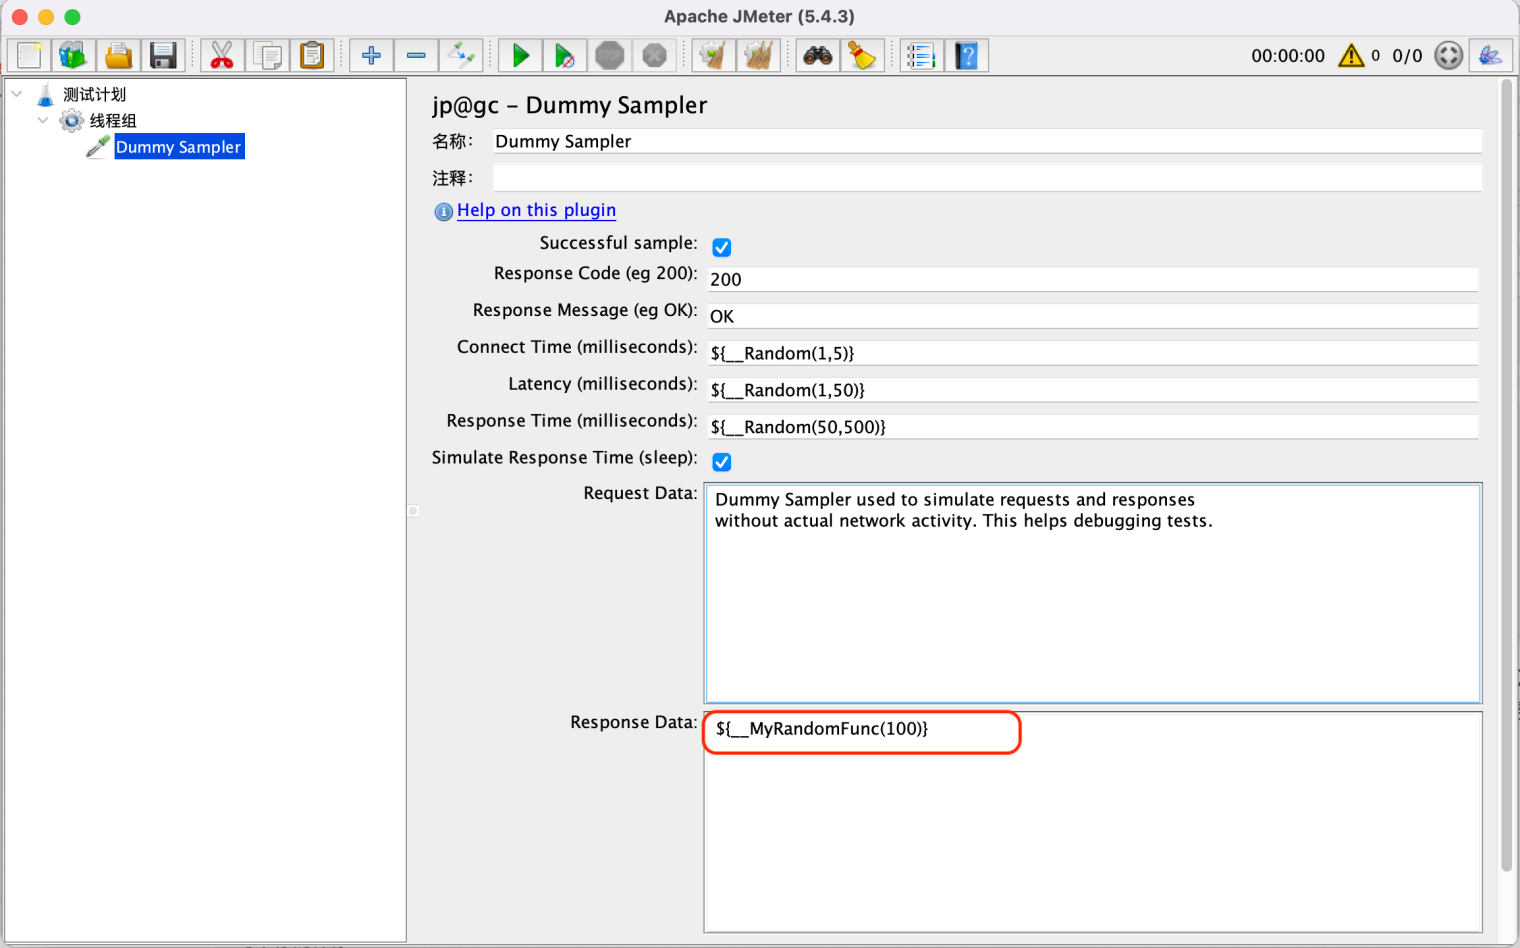This screenshot has width=1520, height=948.
Task: Select 线程组 in the tree
Action: click(113, 120)
